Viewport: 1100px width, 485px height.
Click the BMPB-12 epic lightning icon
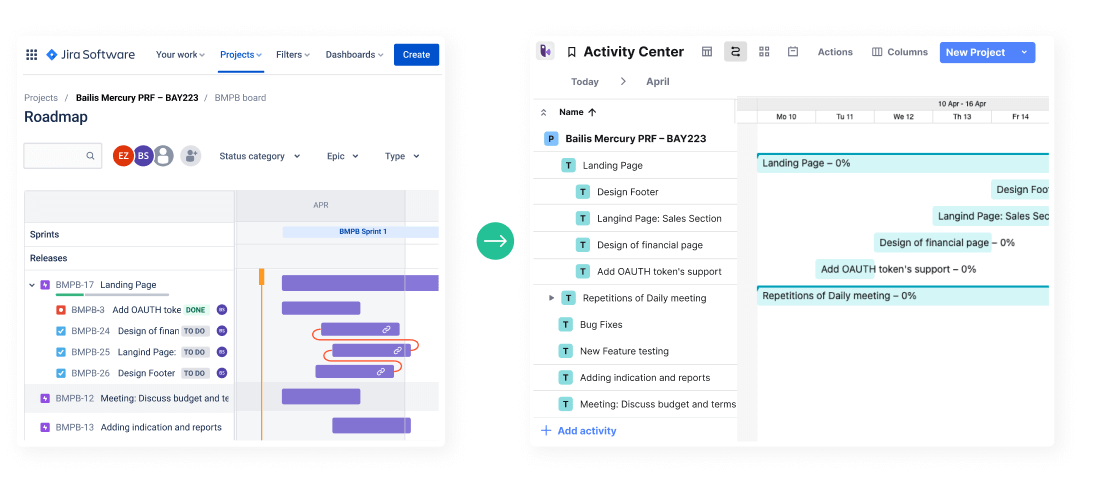click(46, 398)
